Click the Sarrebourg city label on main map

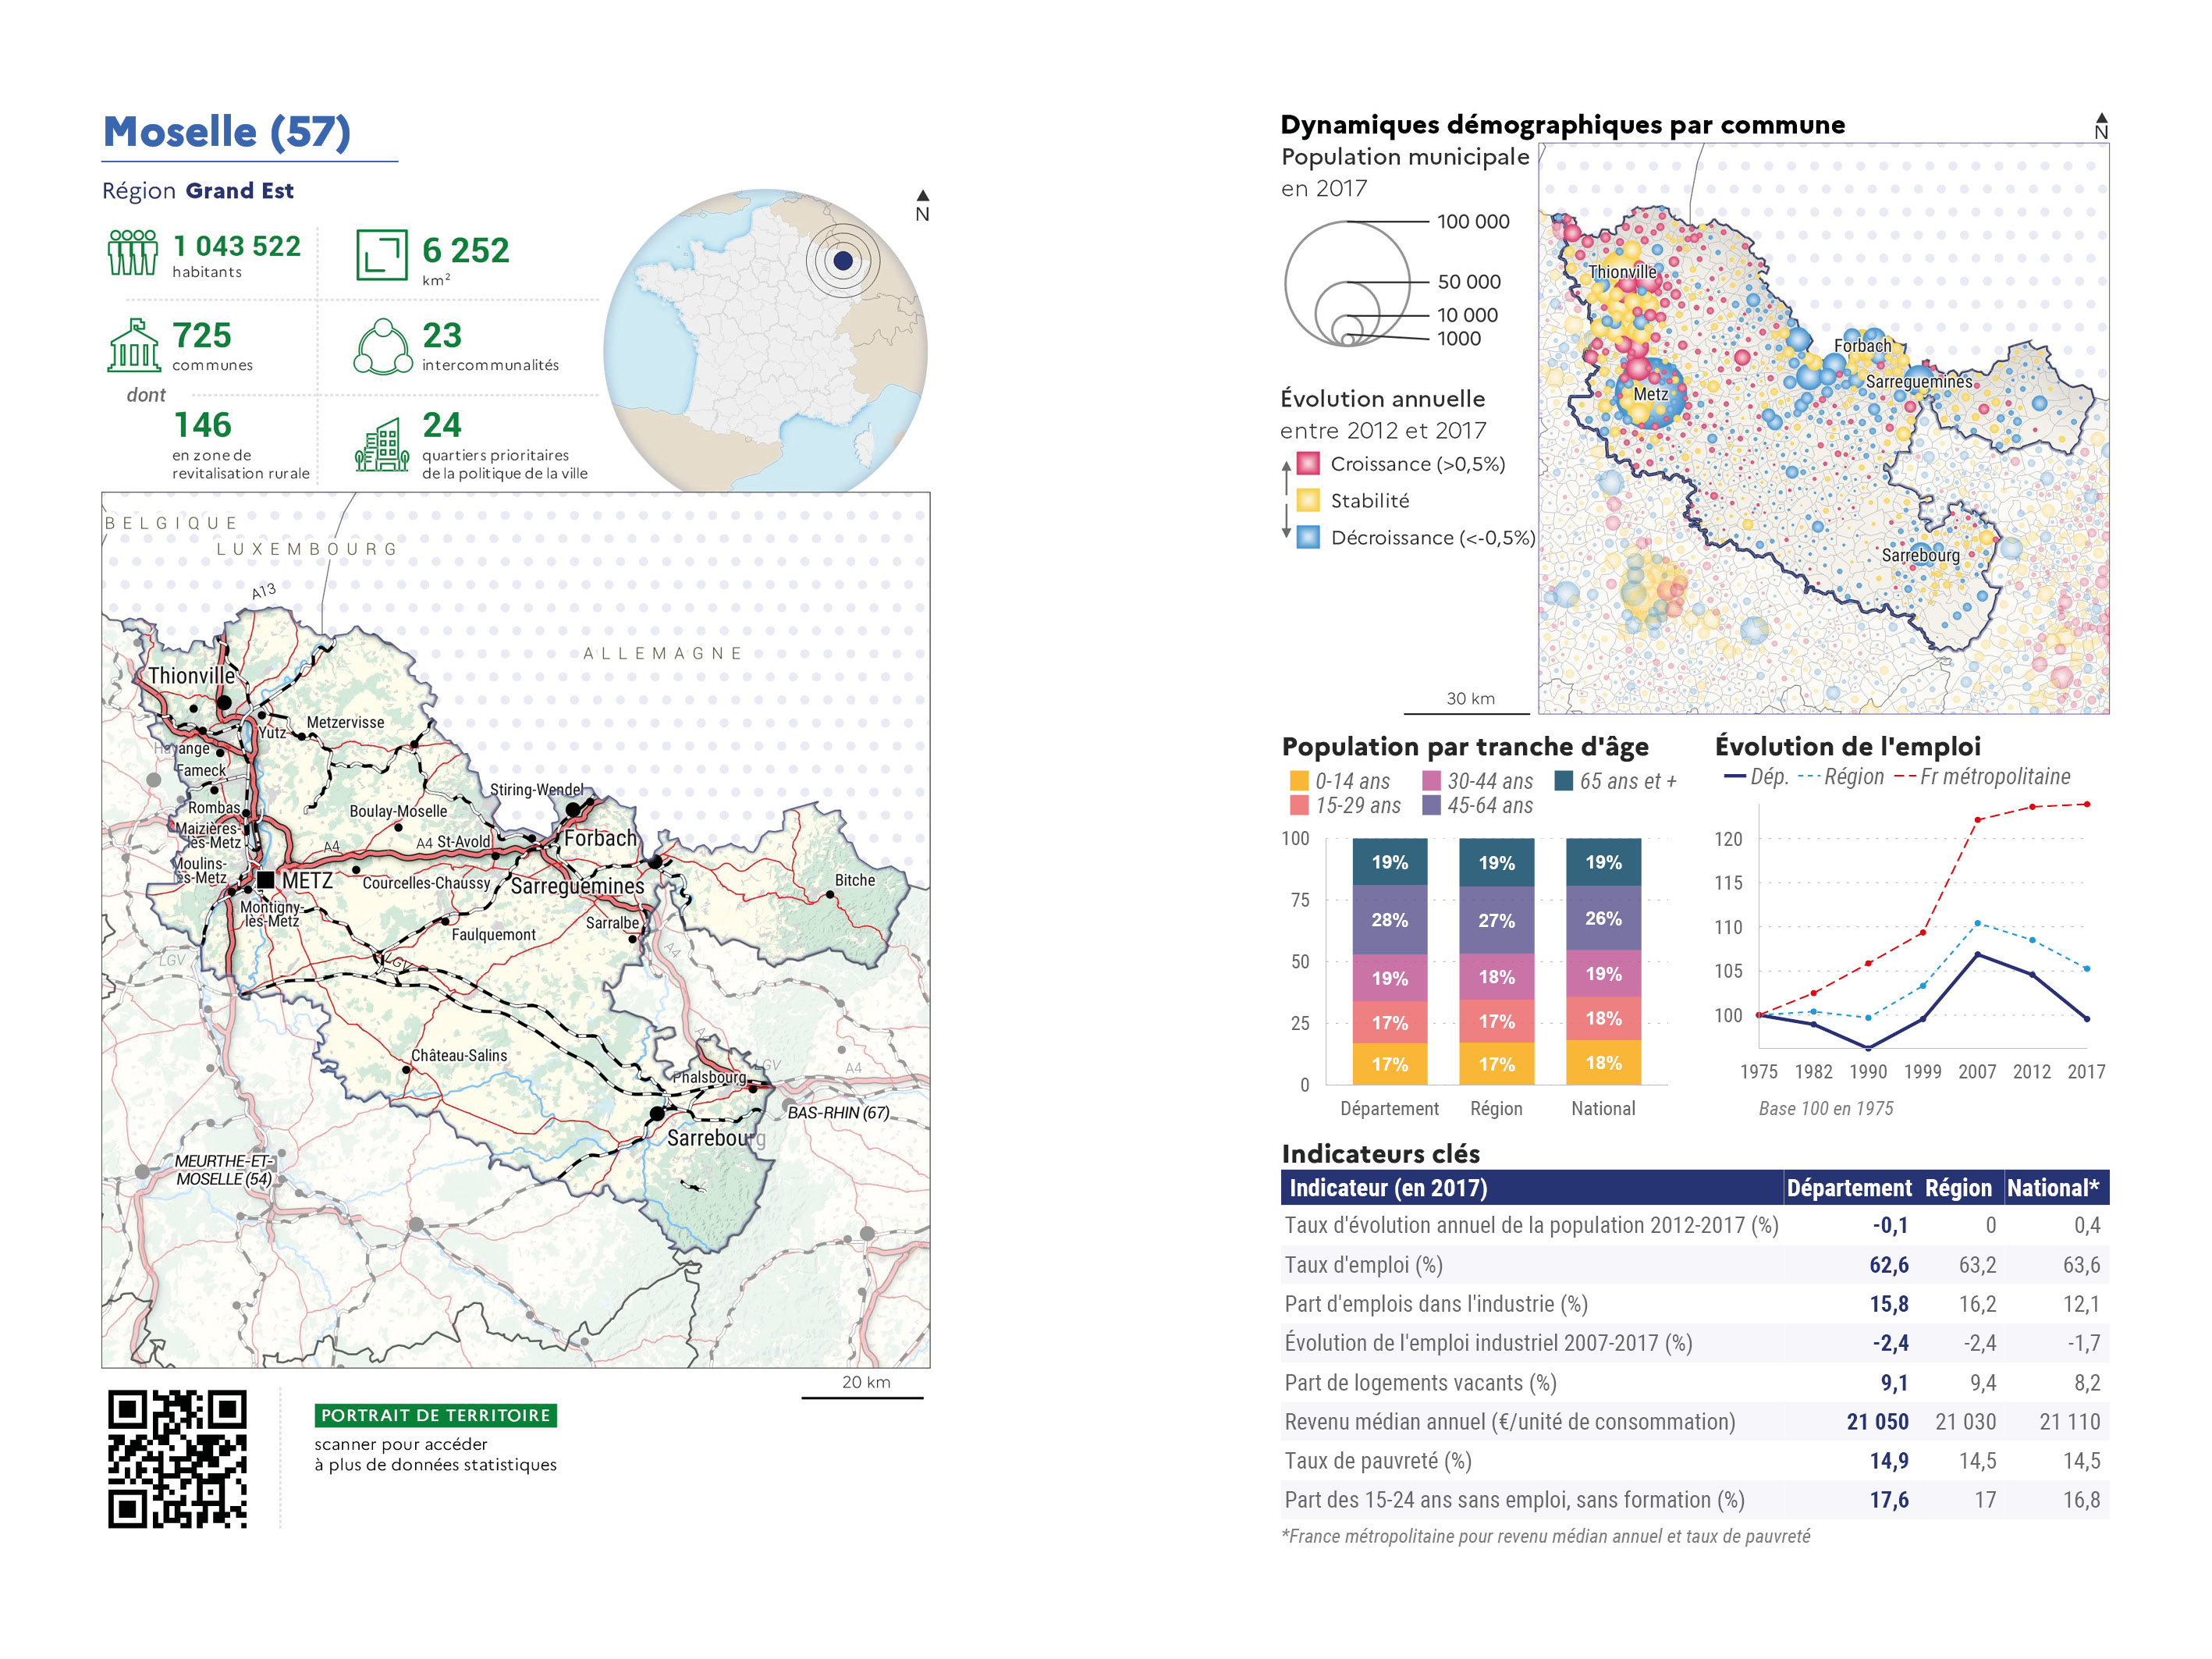[x=715, y=1138]
